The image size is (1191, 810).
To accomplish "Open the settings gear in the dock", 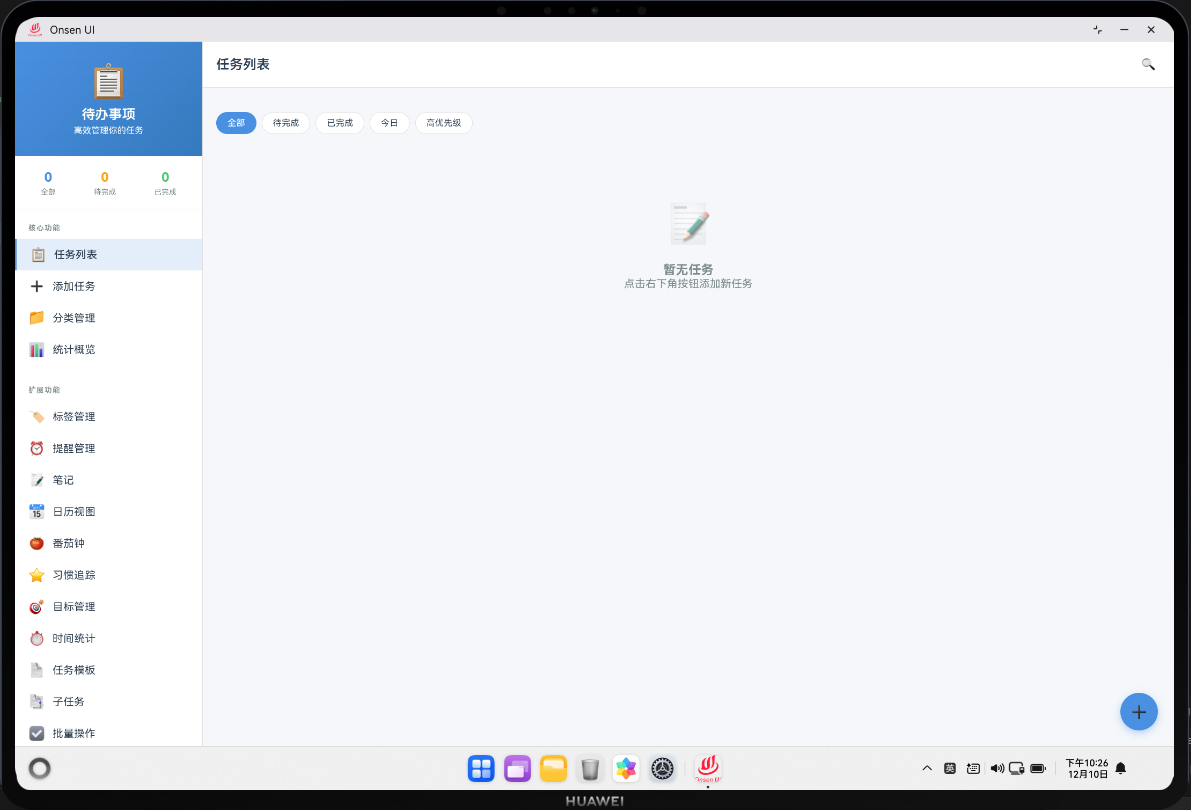I will click(x=662, y=769).
